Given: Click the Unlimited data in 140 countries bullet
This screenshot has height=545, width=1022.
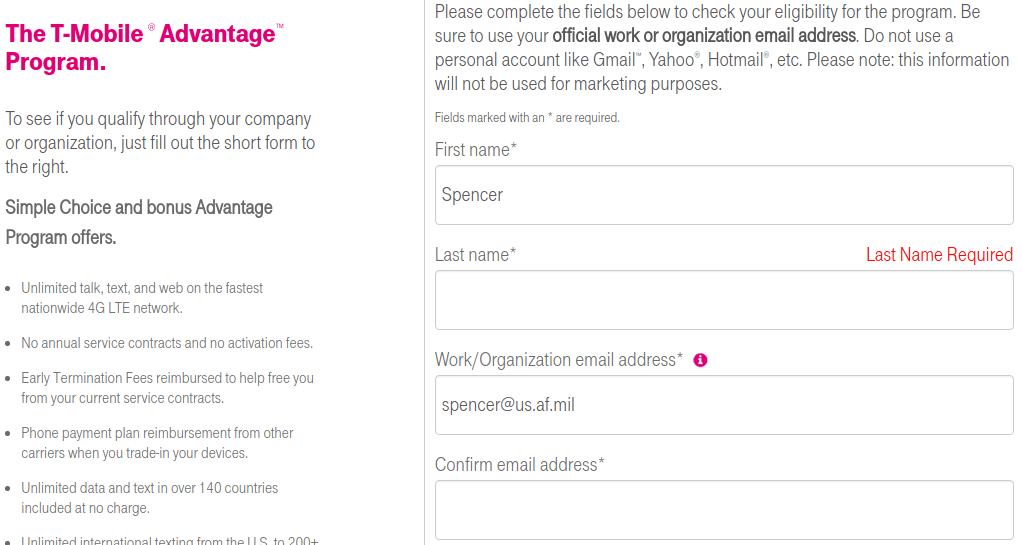Looking at the screenshot, I should pyautogui.click(x=149, y=497).
